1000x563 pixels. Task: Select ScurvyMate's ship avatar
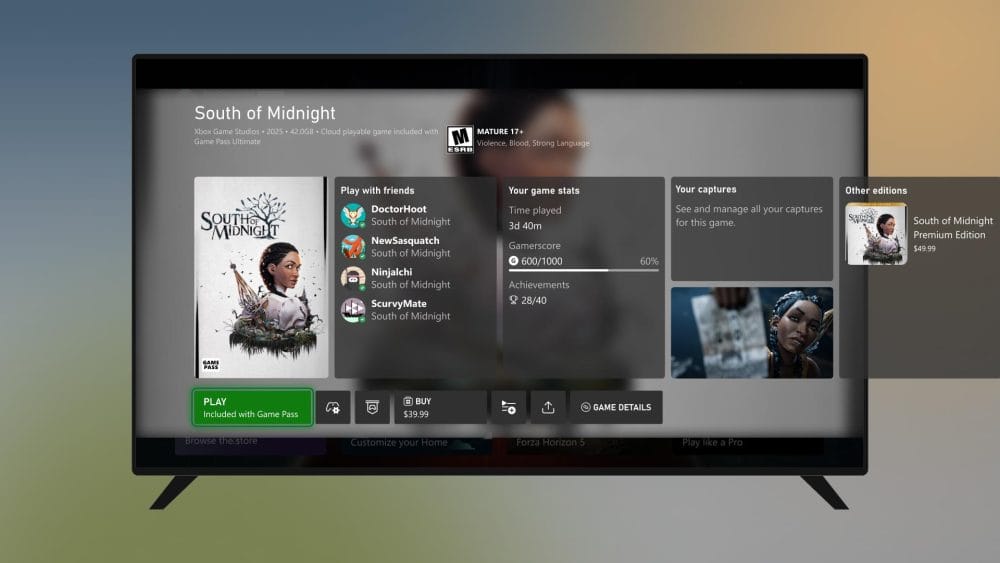point(353,310)
